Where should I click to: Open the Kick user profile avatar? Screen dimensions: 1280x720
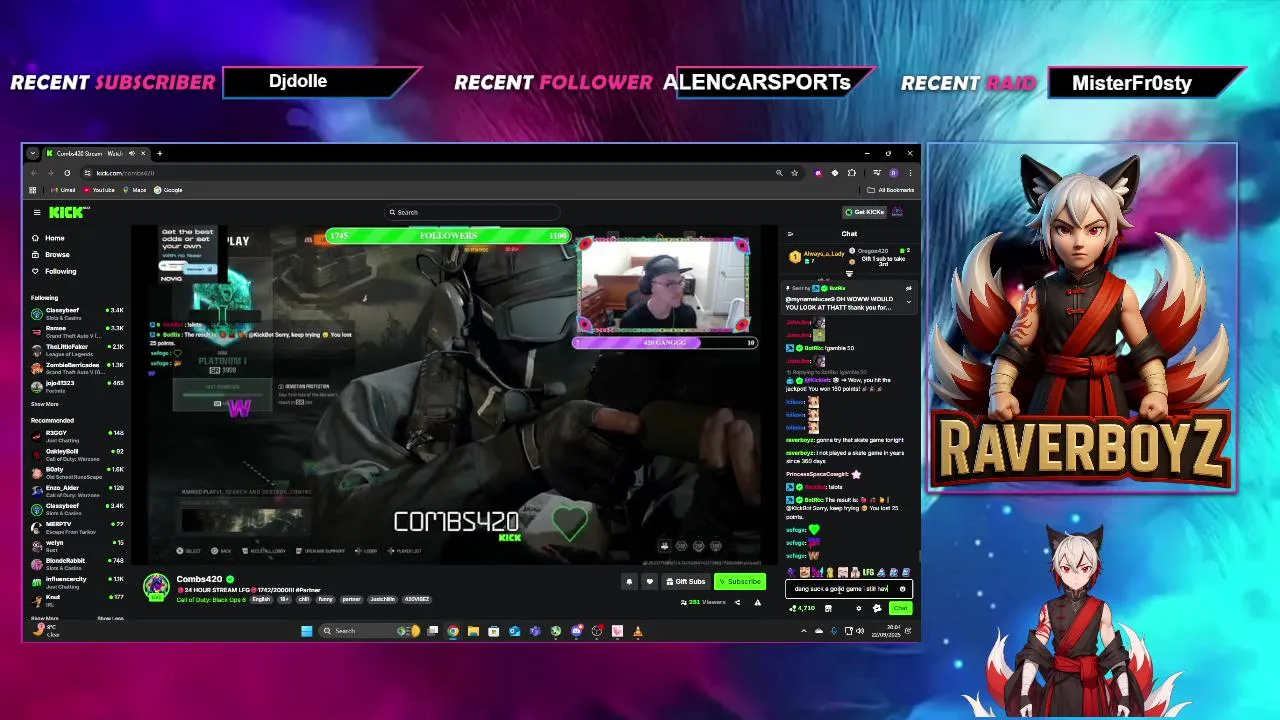897,212
